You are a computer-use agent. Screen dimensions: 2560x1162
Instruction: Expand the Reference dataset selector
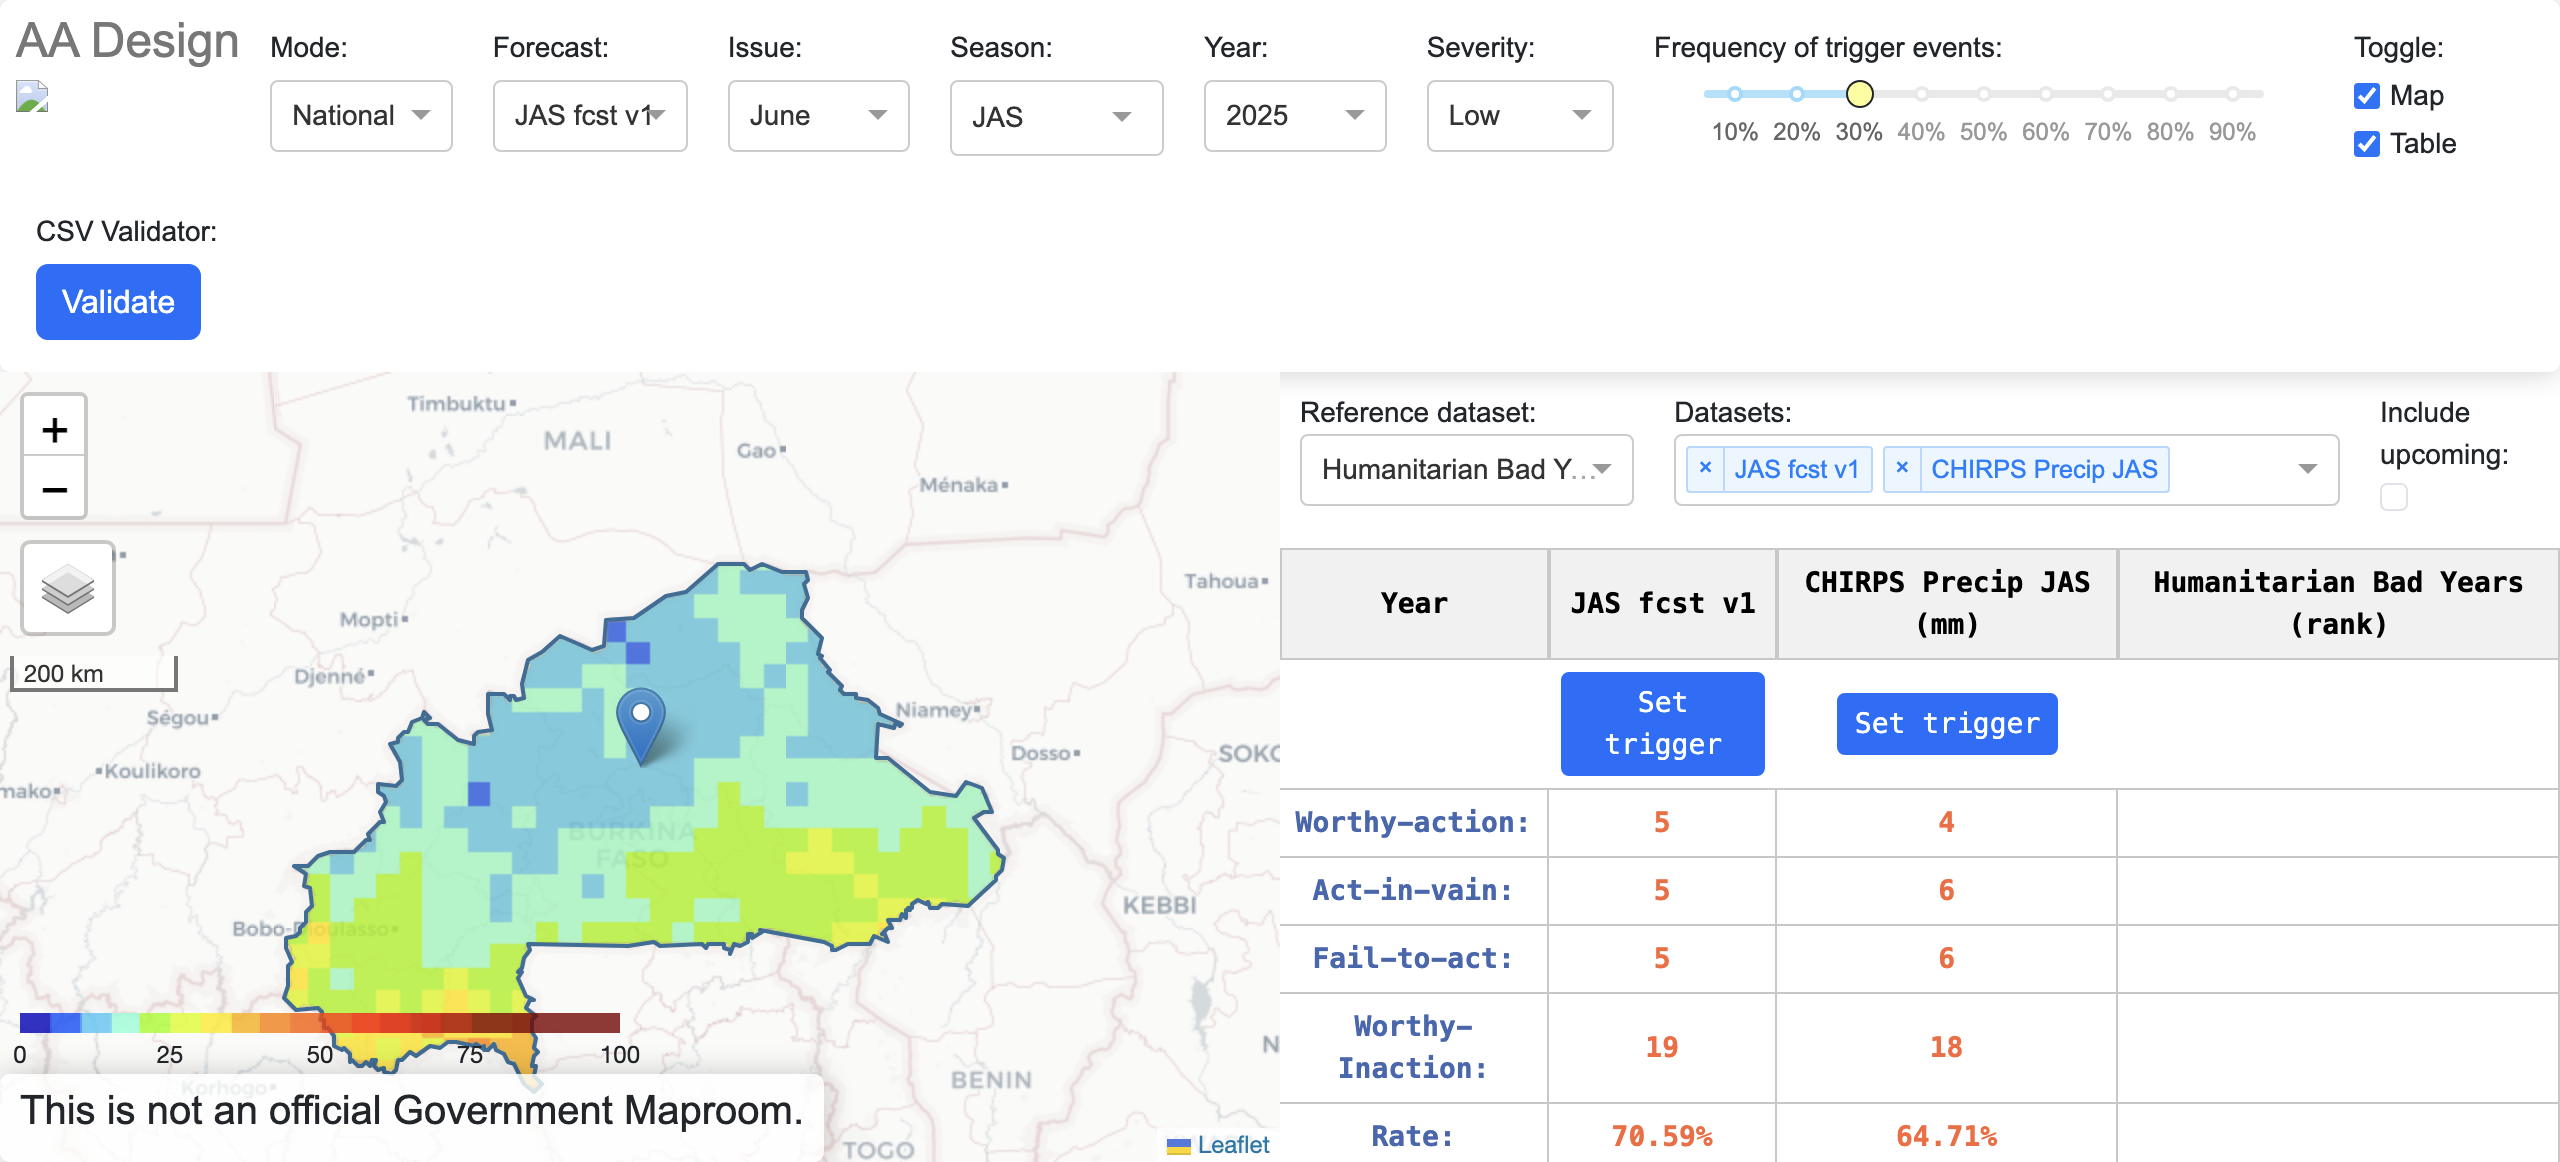[x=1465, y=470]
